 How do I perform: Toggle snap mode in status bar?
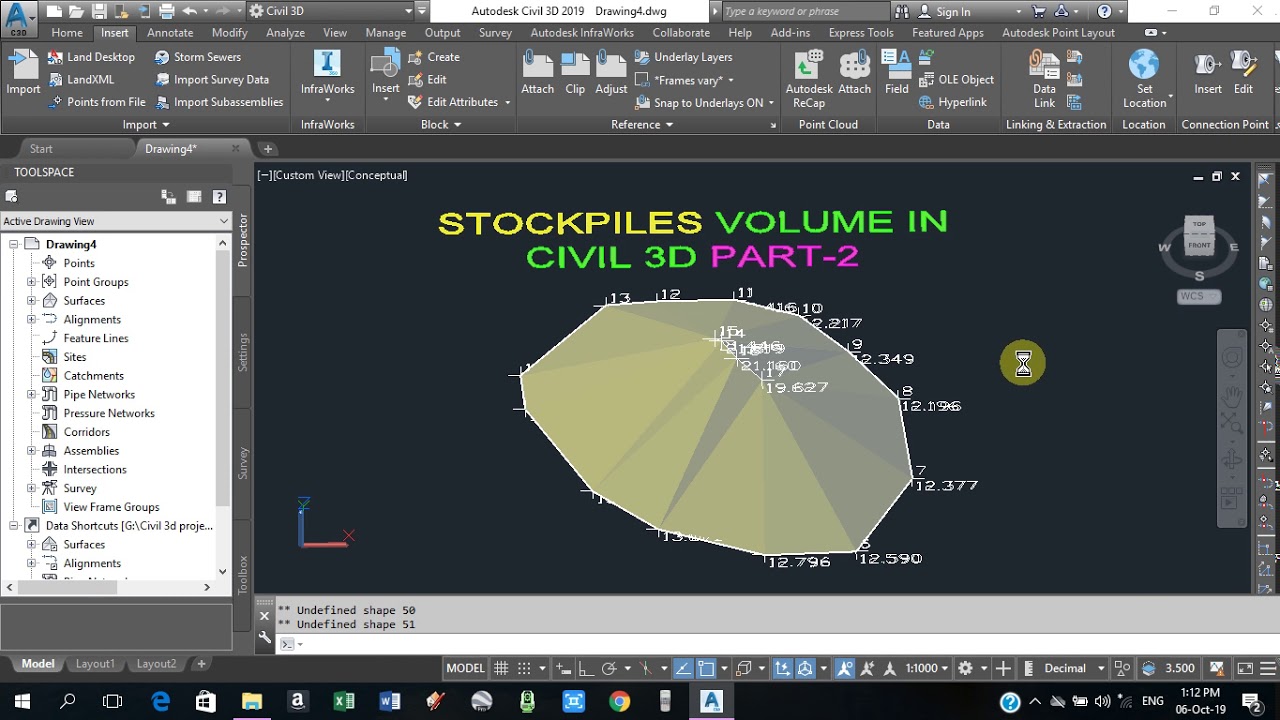[x=524, y=668]
